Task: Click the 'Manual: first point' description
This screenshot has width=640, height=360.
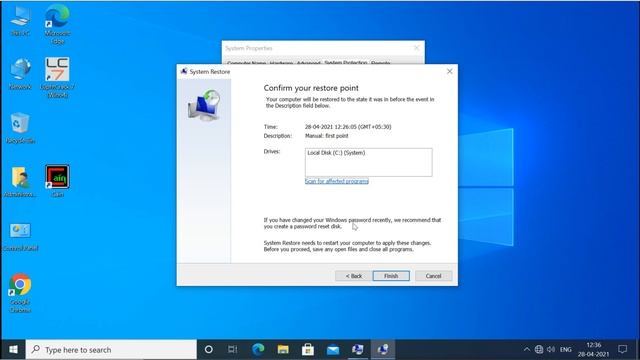Action: (x=327, y=136)
